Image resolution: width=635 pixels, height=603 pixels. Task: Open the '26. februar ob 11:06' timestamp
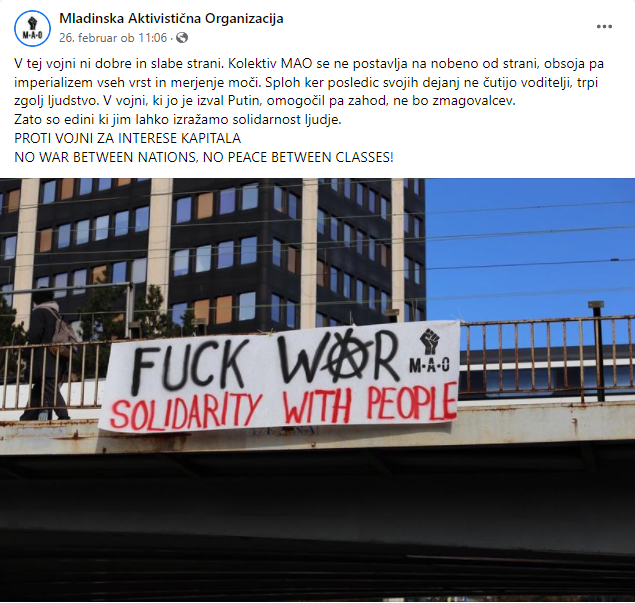113,38
